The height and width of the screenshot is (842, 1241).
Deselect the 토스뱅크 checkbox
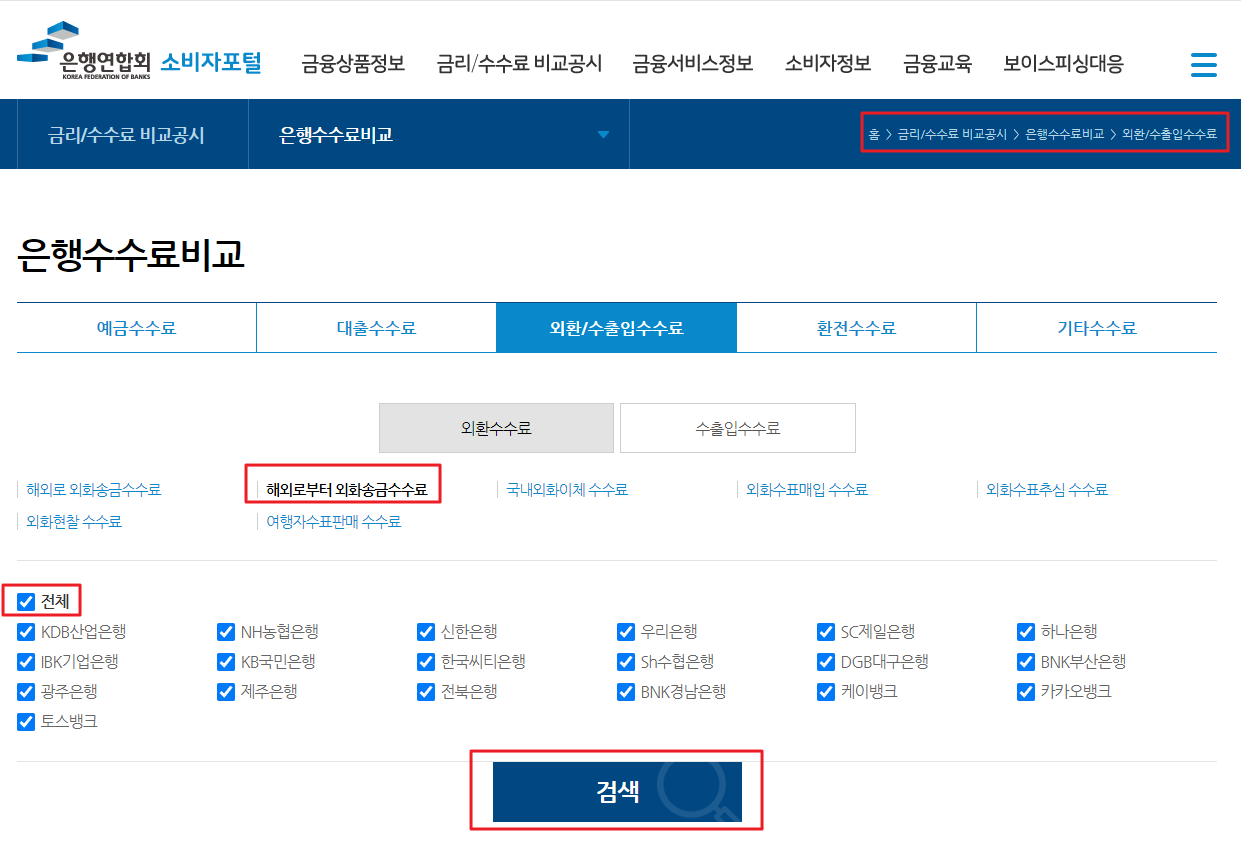[x=25, y=721]
